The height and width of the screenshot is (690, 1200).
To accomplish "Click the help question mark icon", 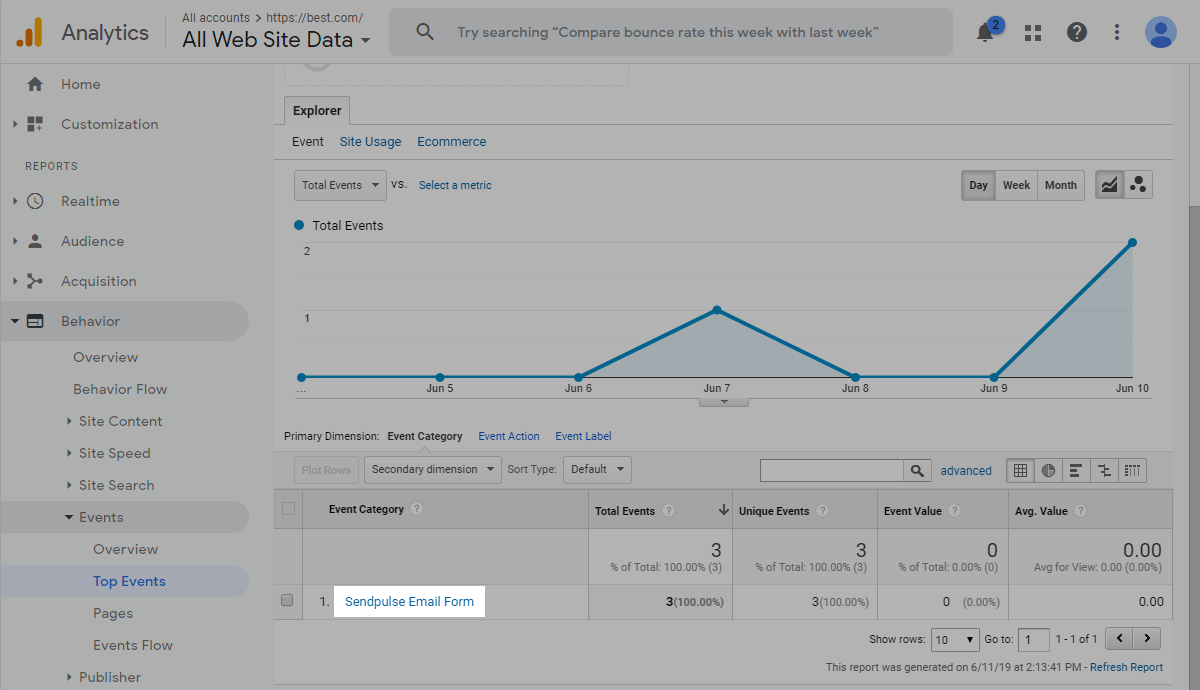I will [1077, 32].
